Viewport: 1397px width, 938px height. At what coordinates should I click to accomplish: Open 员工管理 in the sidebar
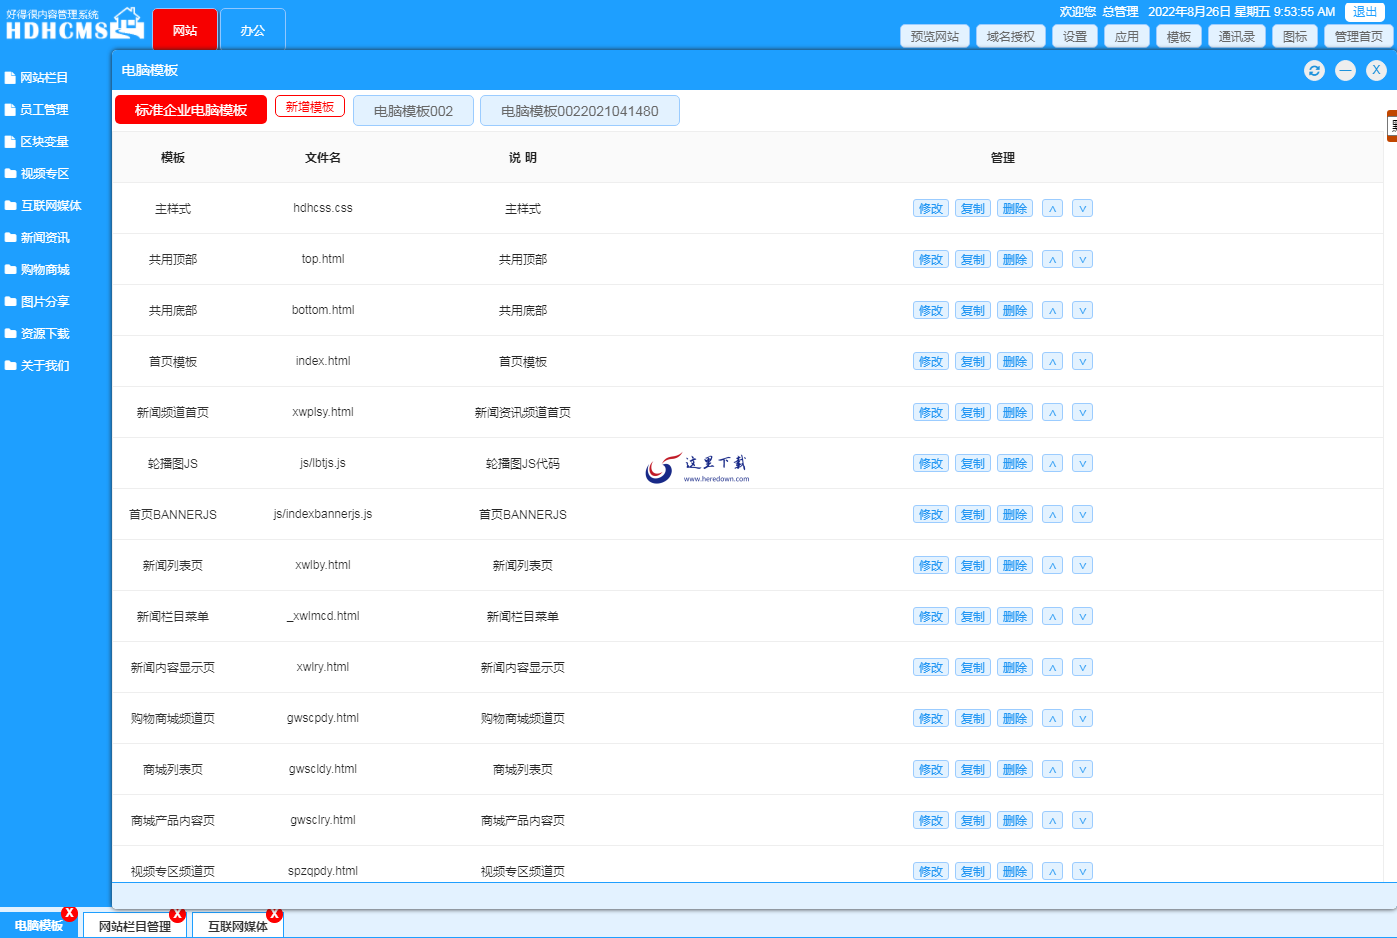pos(44,109)
